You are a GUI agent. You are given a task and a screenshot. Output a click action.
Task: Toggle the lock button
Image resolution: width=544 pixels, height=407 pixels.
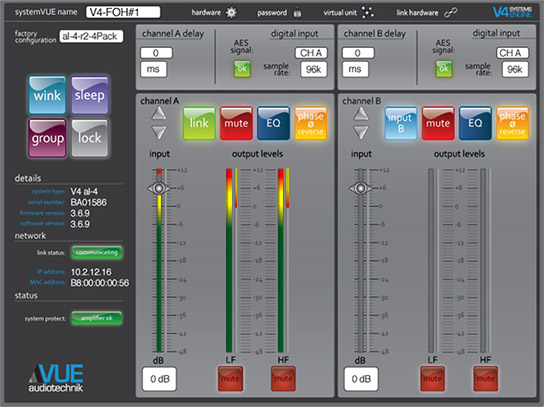tap(90, 138)
